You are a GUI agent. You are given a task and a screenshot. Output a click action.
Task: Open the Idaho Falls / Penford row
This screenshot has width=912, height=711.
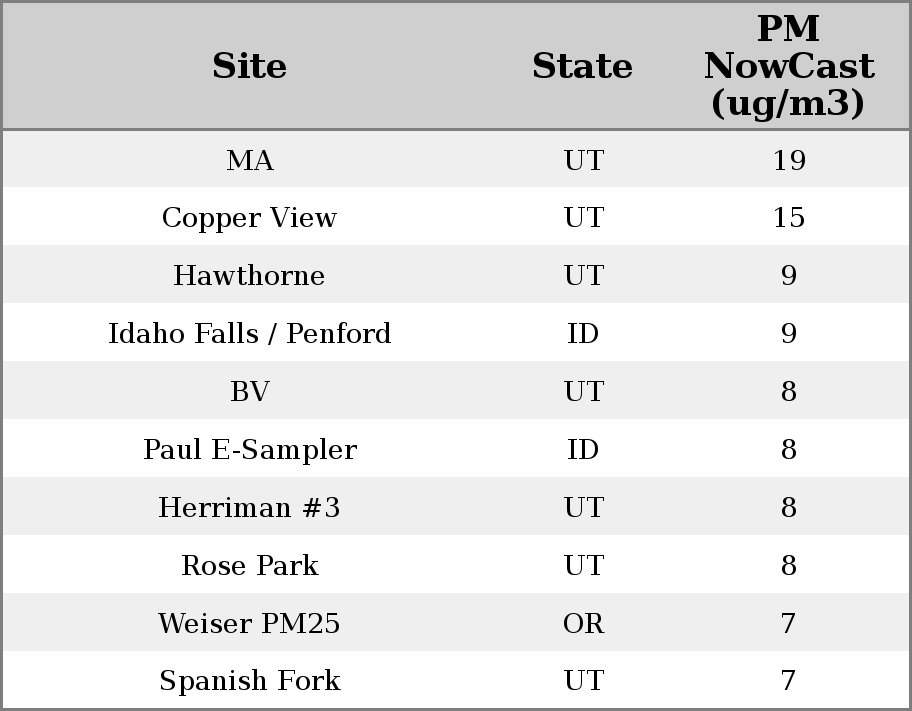pos(249,334)
